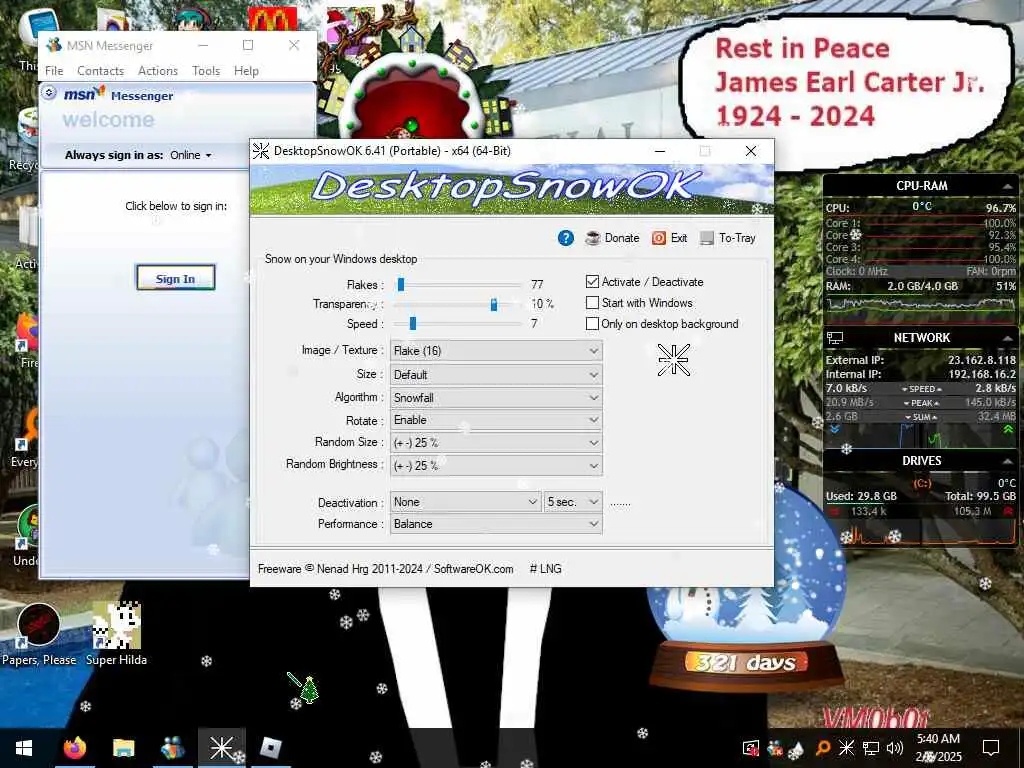Open the Always sign in as Online dropdown
The height and width of the screenshot is (768, 1024).
[191, 155]
